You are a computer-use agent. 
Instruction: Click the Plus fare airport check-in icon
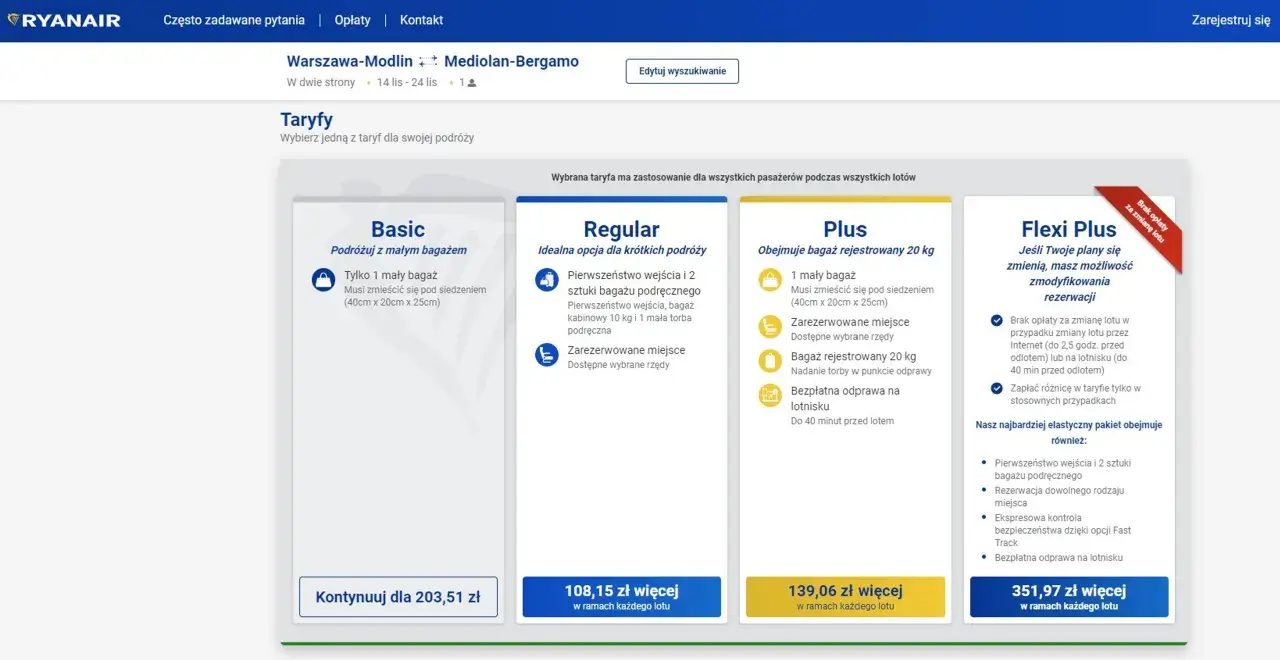coord(770,395)
